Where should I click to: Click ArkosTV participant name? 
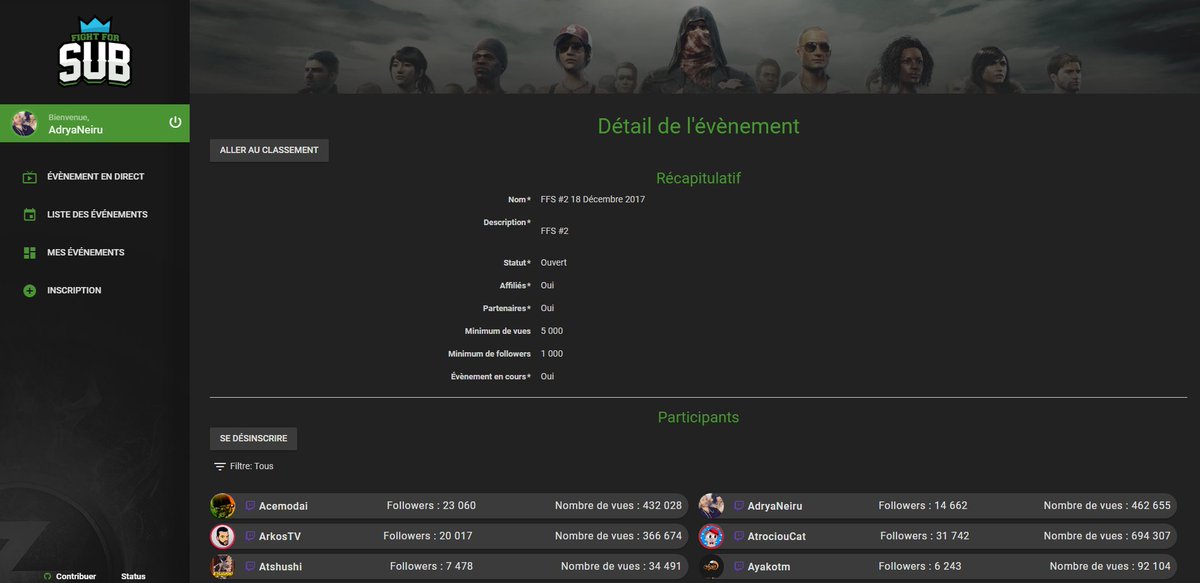click(280, 537)
